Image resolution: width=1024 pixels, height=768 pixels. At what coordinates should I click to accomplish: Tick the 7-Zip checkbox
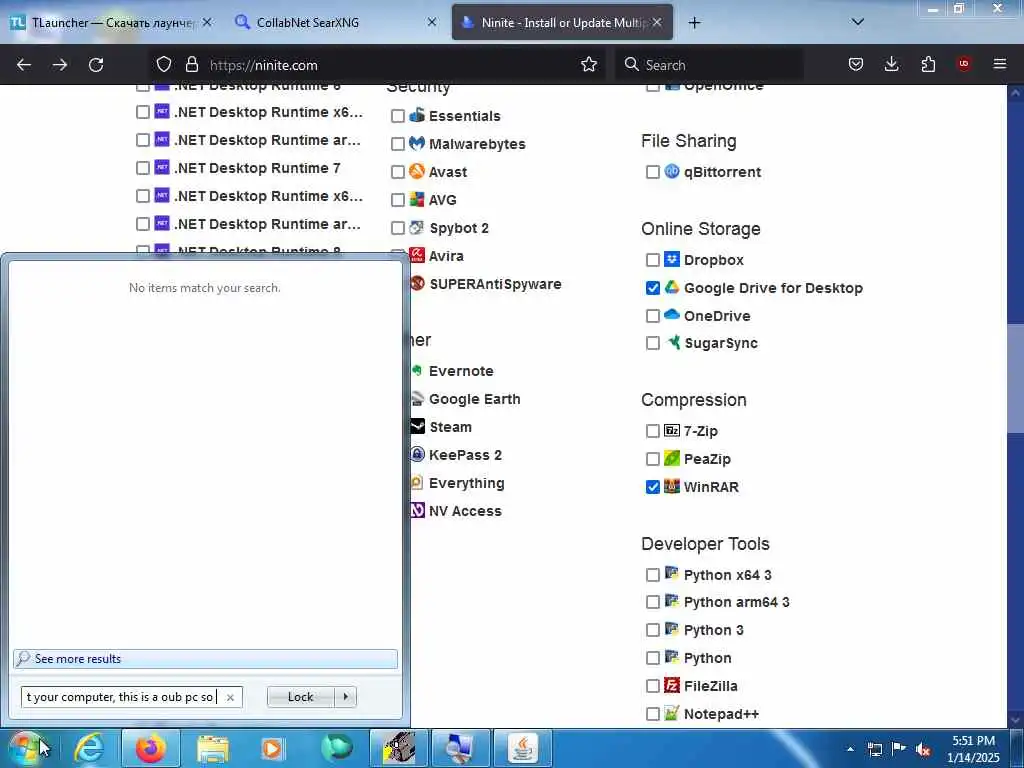coord(652,431)
